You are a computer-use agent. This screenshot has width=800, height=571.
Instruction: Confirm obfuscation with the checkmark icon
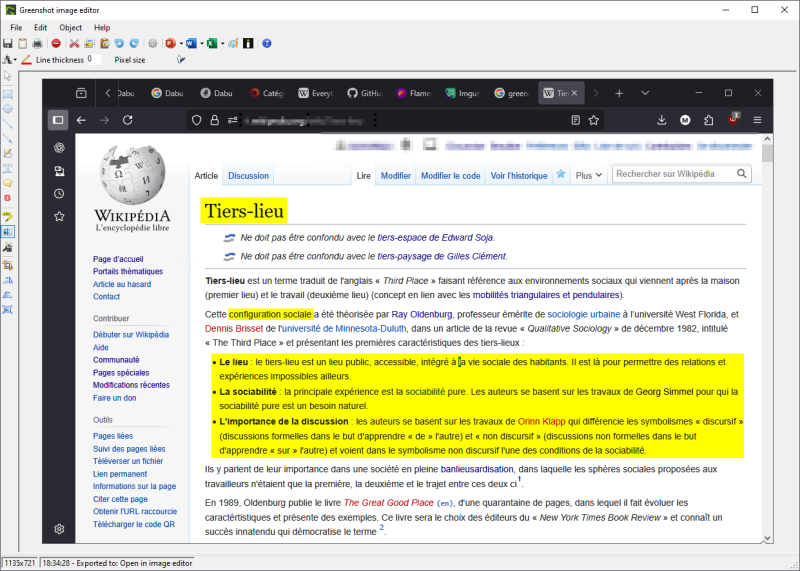point(181,59)
